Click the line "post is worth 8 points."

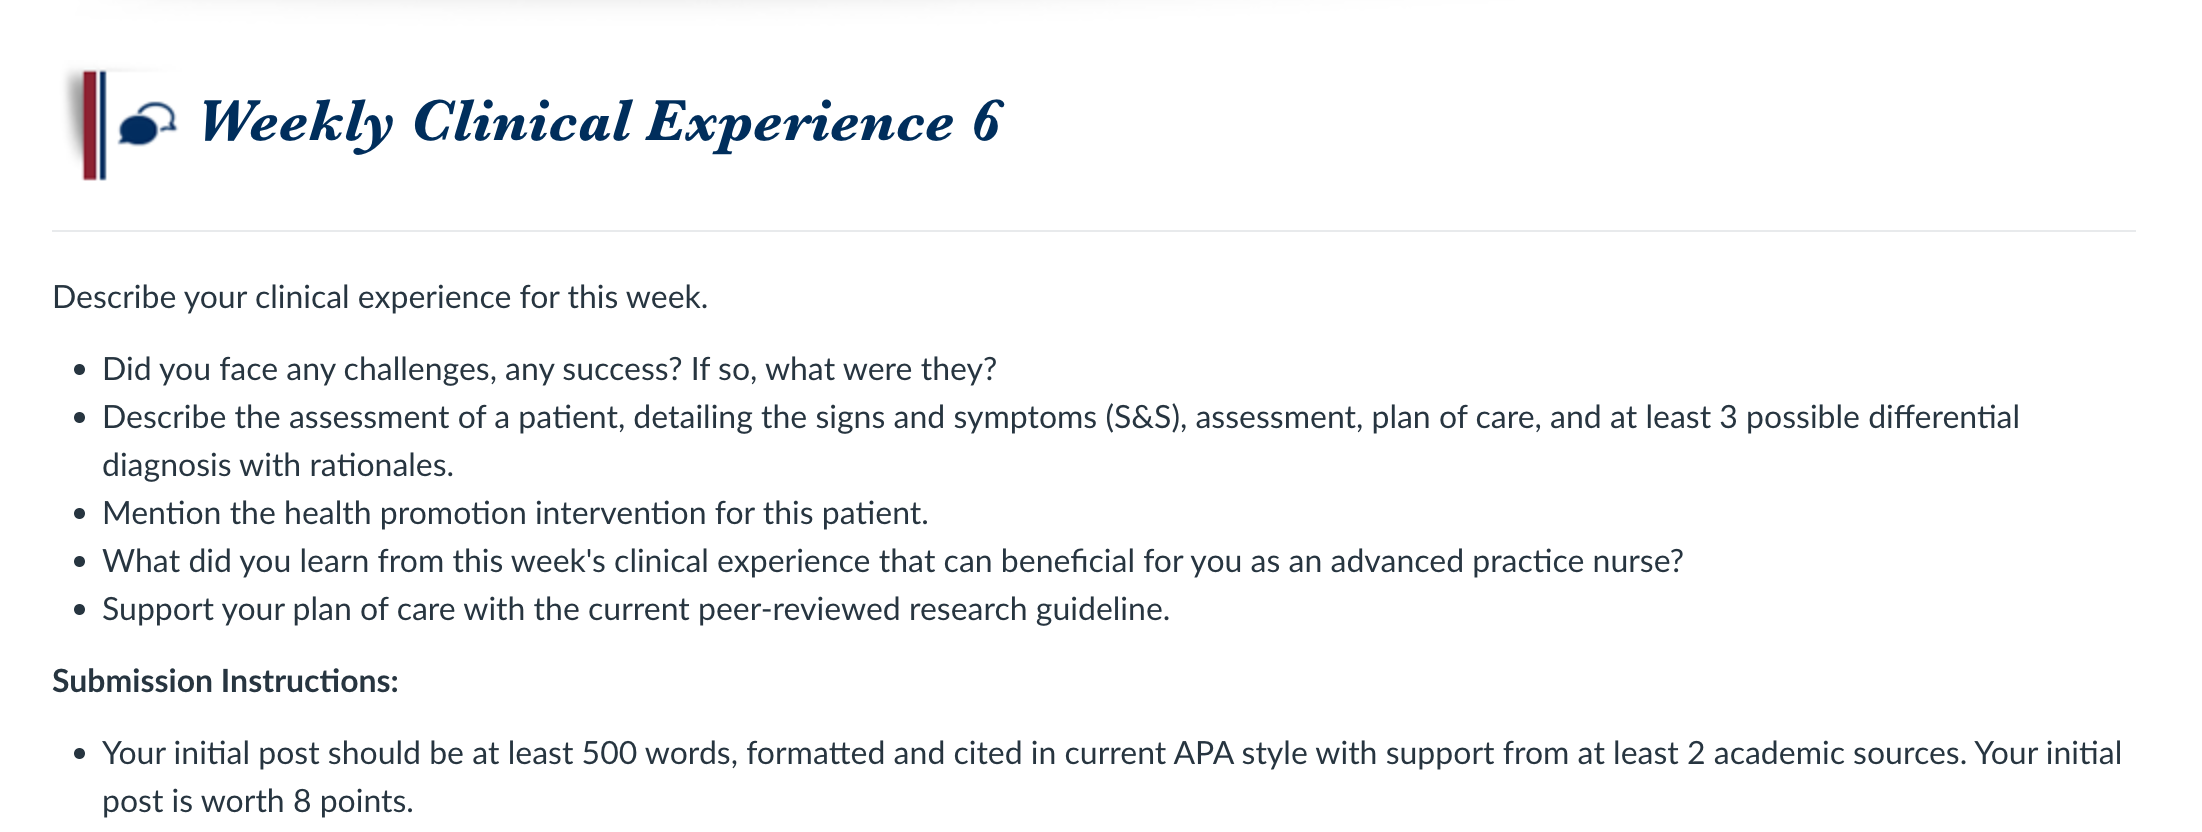pos(258,801)
